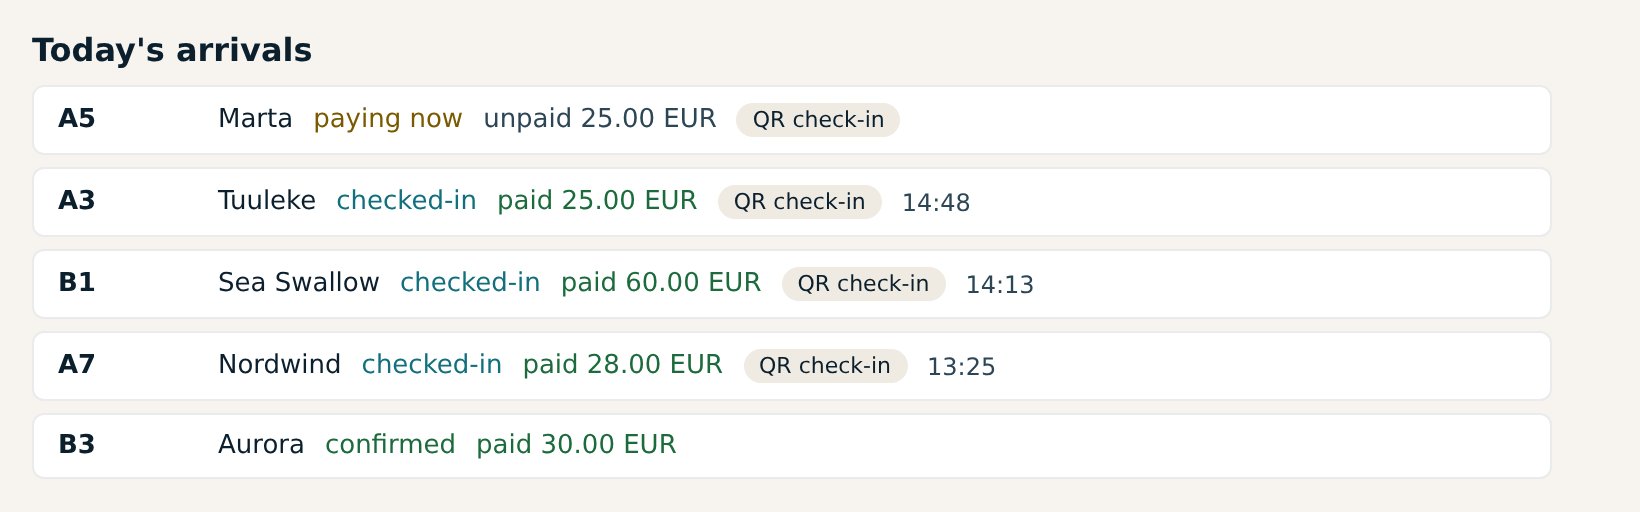The height and width of the screenshot is (512, 1640).
Task: Click the 'paying now' status for Marta
Action: [x=388, y=119]
